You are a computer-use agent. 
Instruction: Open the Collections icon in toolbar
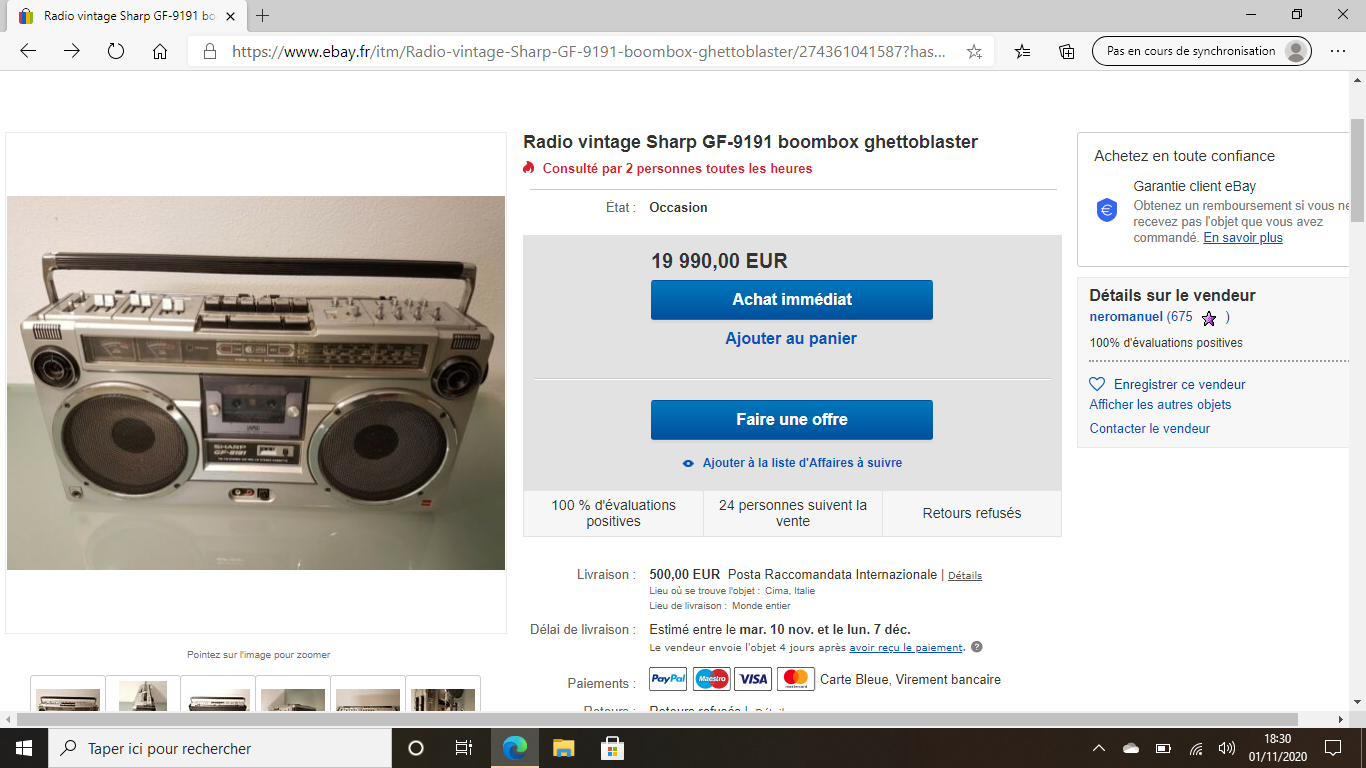point(1067,51)
